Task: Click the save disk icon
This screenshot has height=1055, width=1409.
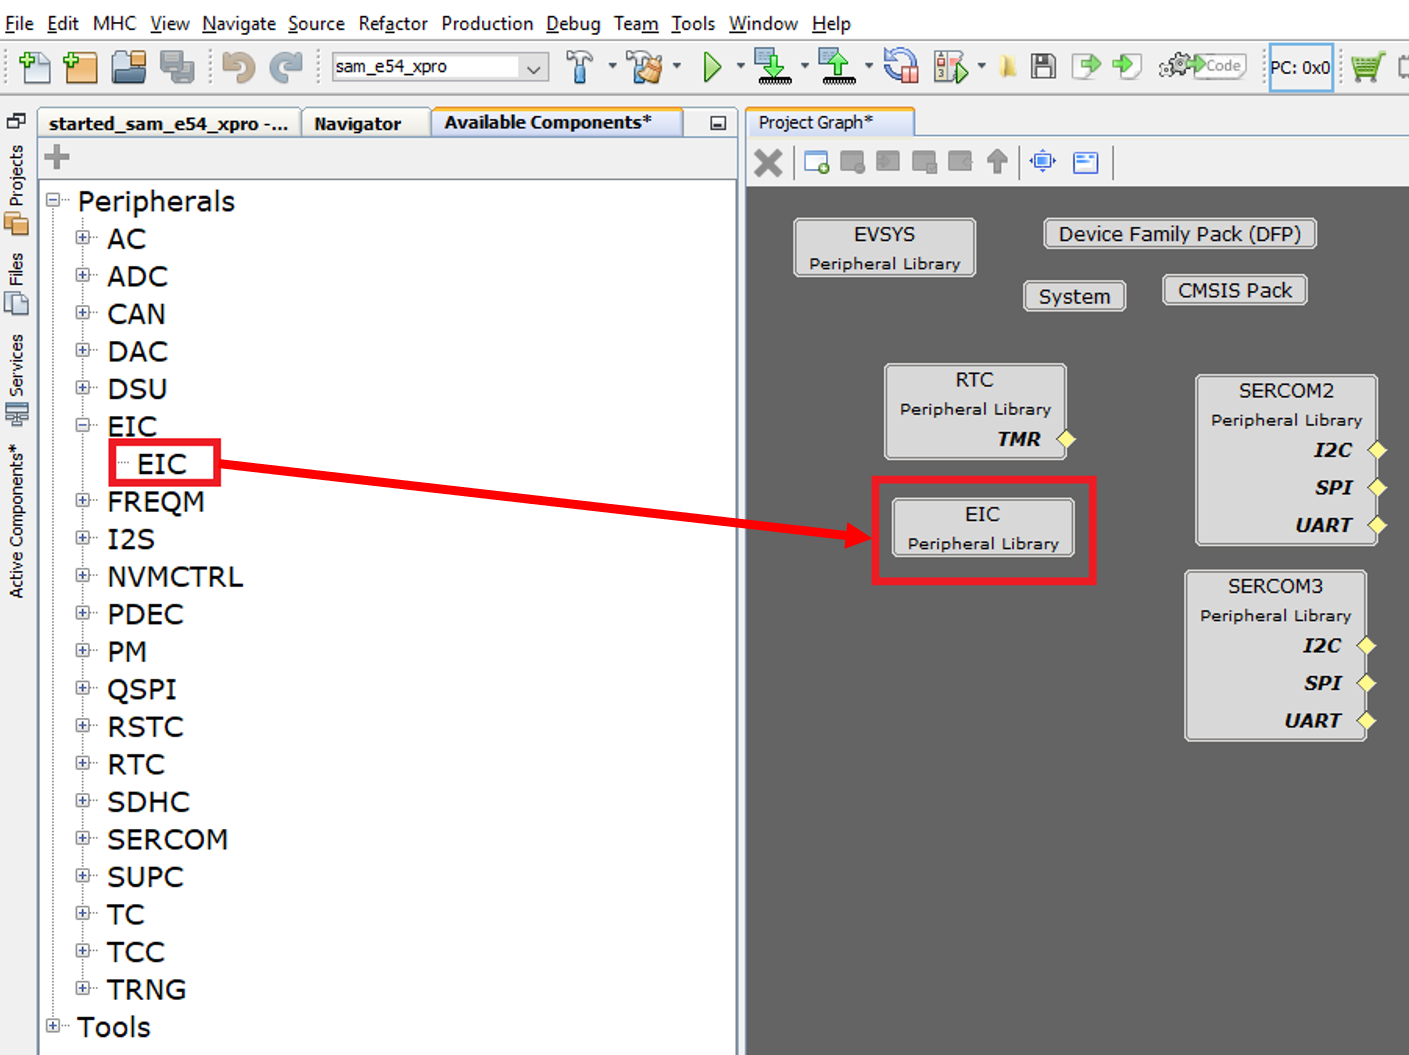Action: coord(1043,67)
